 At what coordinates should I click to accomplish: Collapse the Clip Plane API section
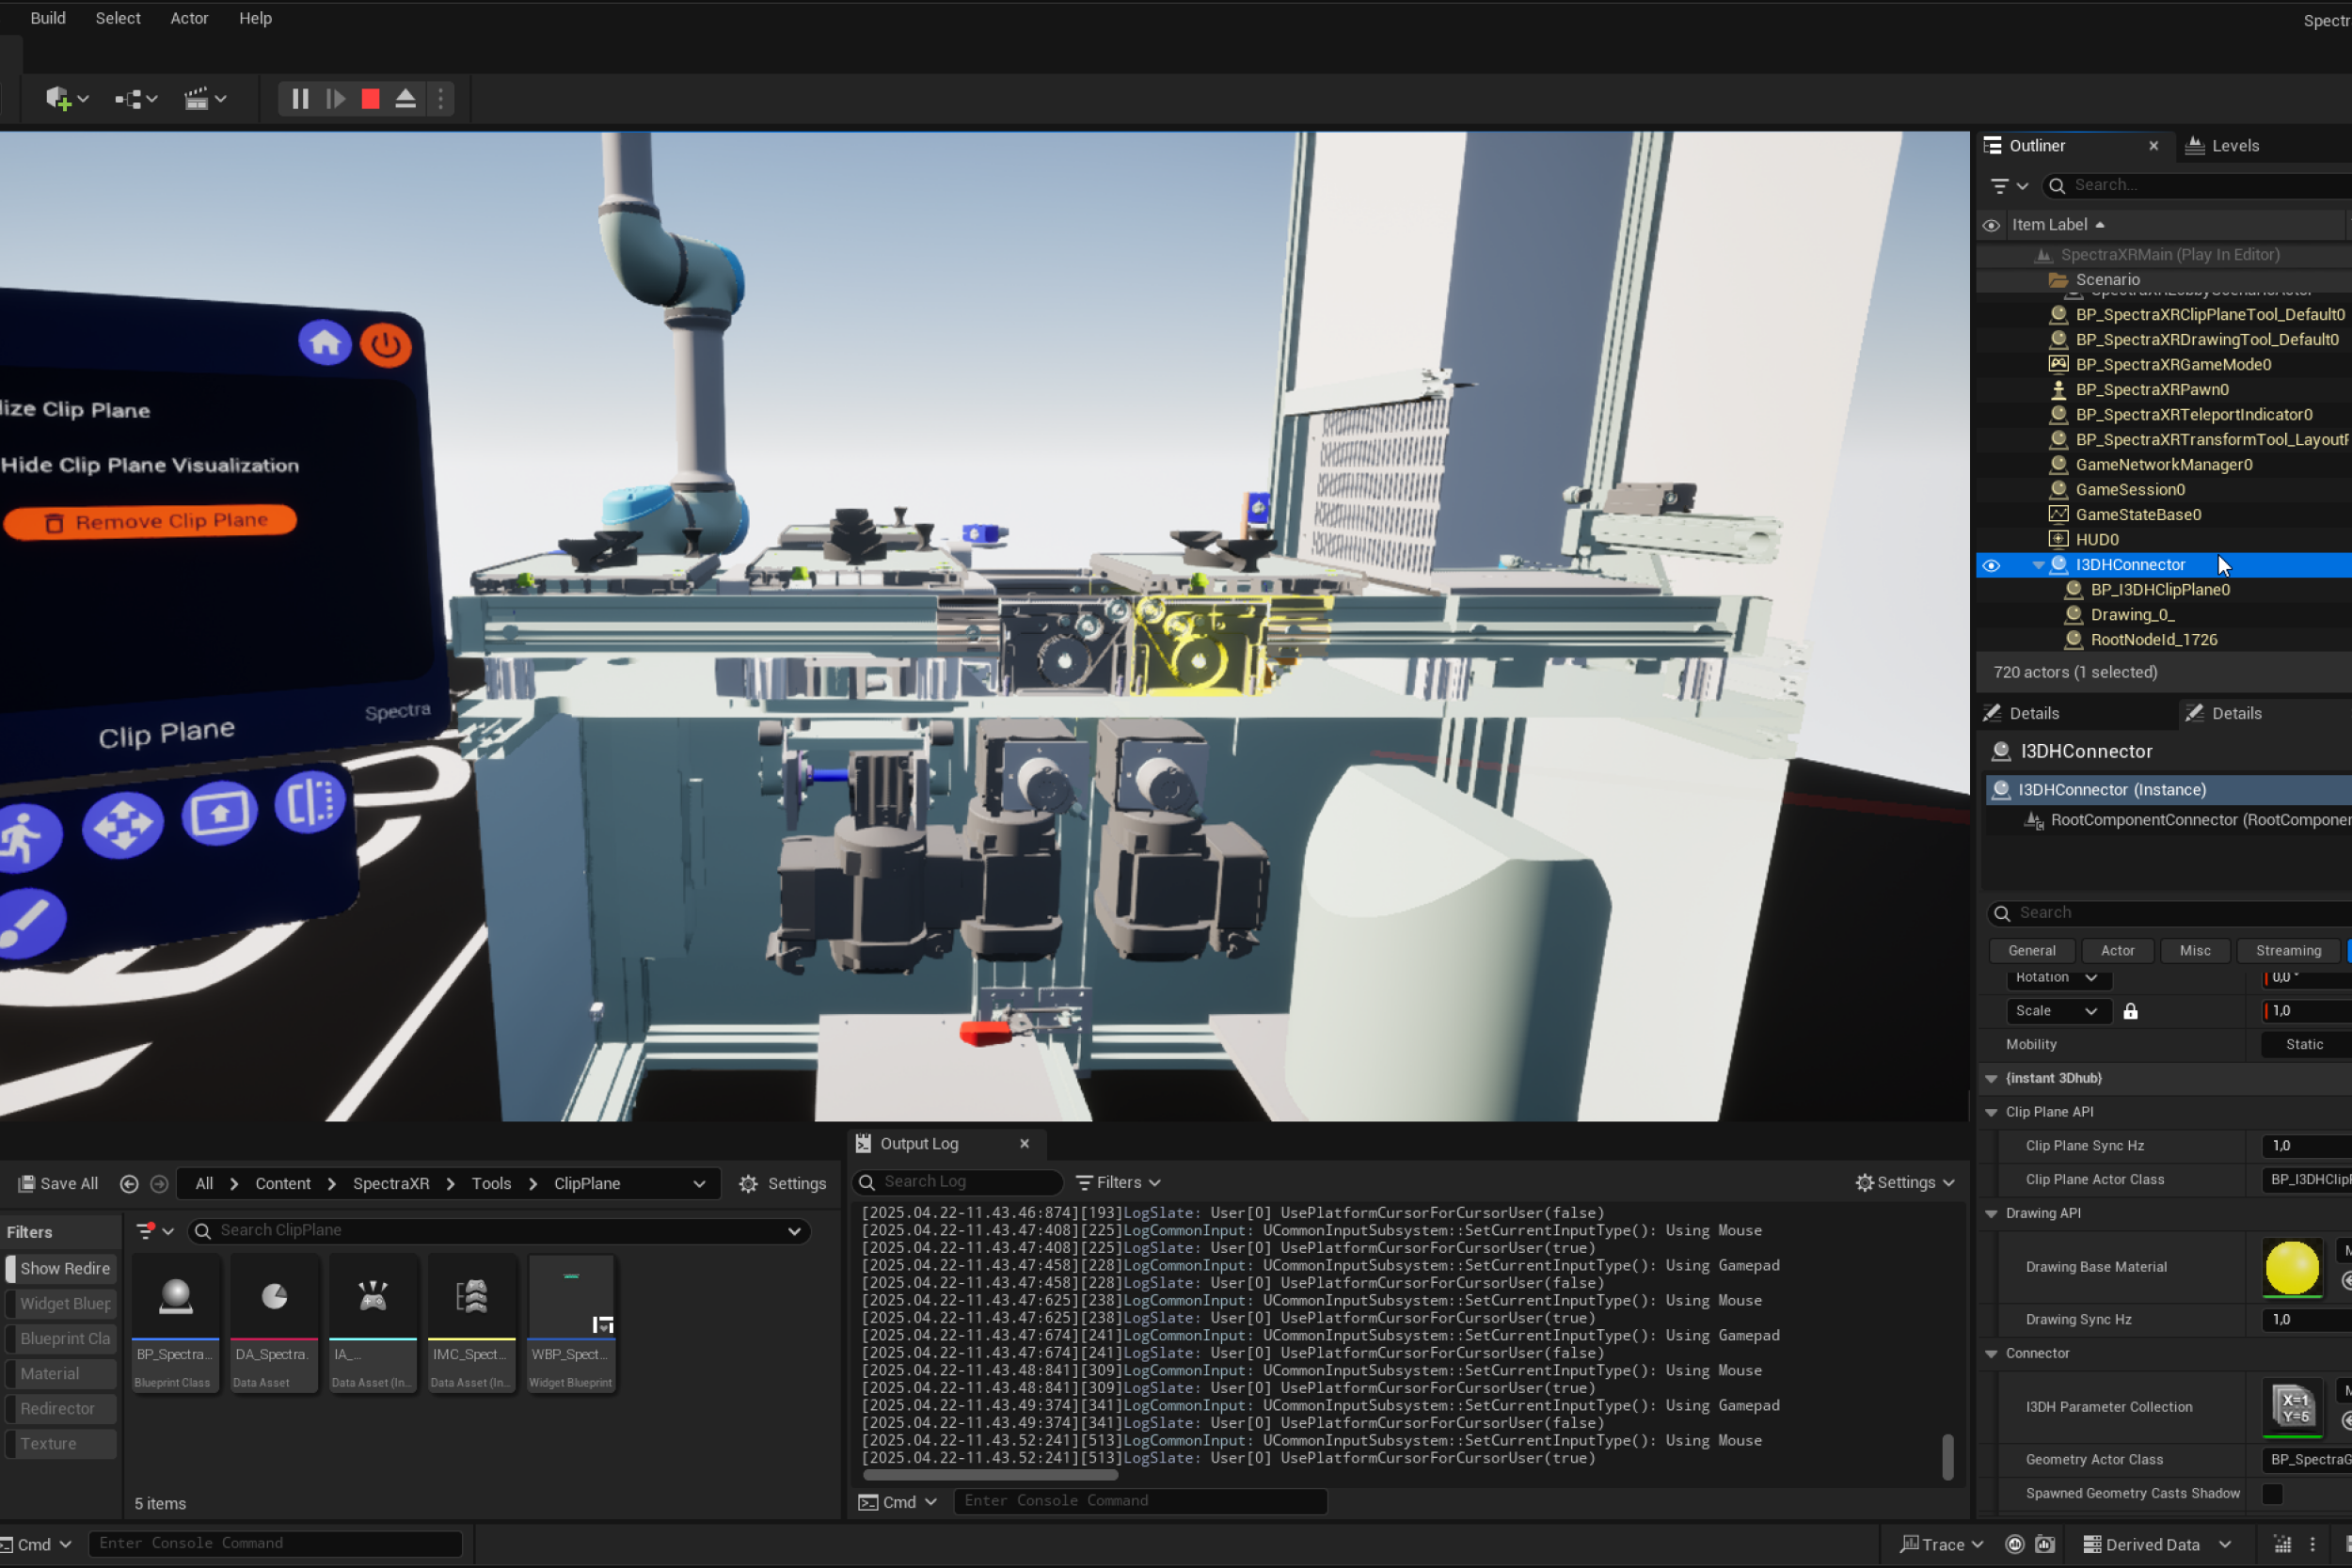1991,1112
